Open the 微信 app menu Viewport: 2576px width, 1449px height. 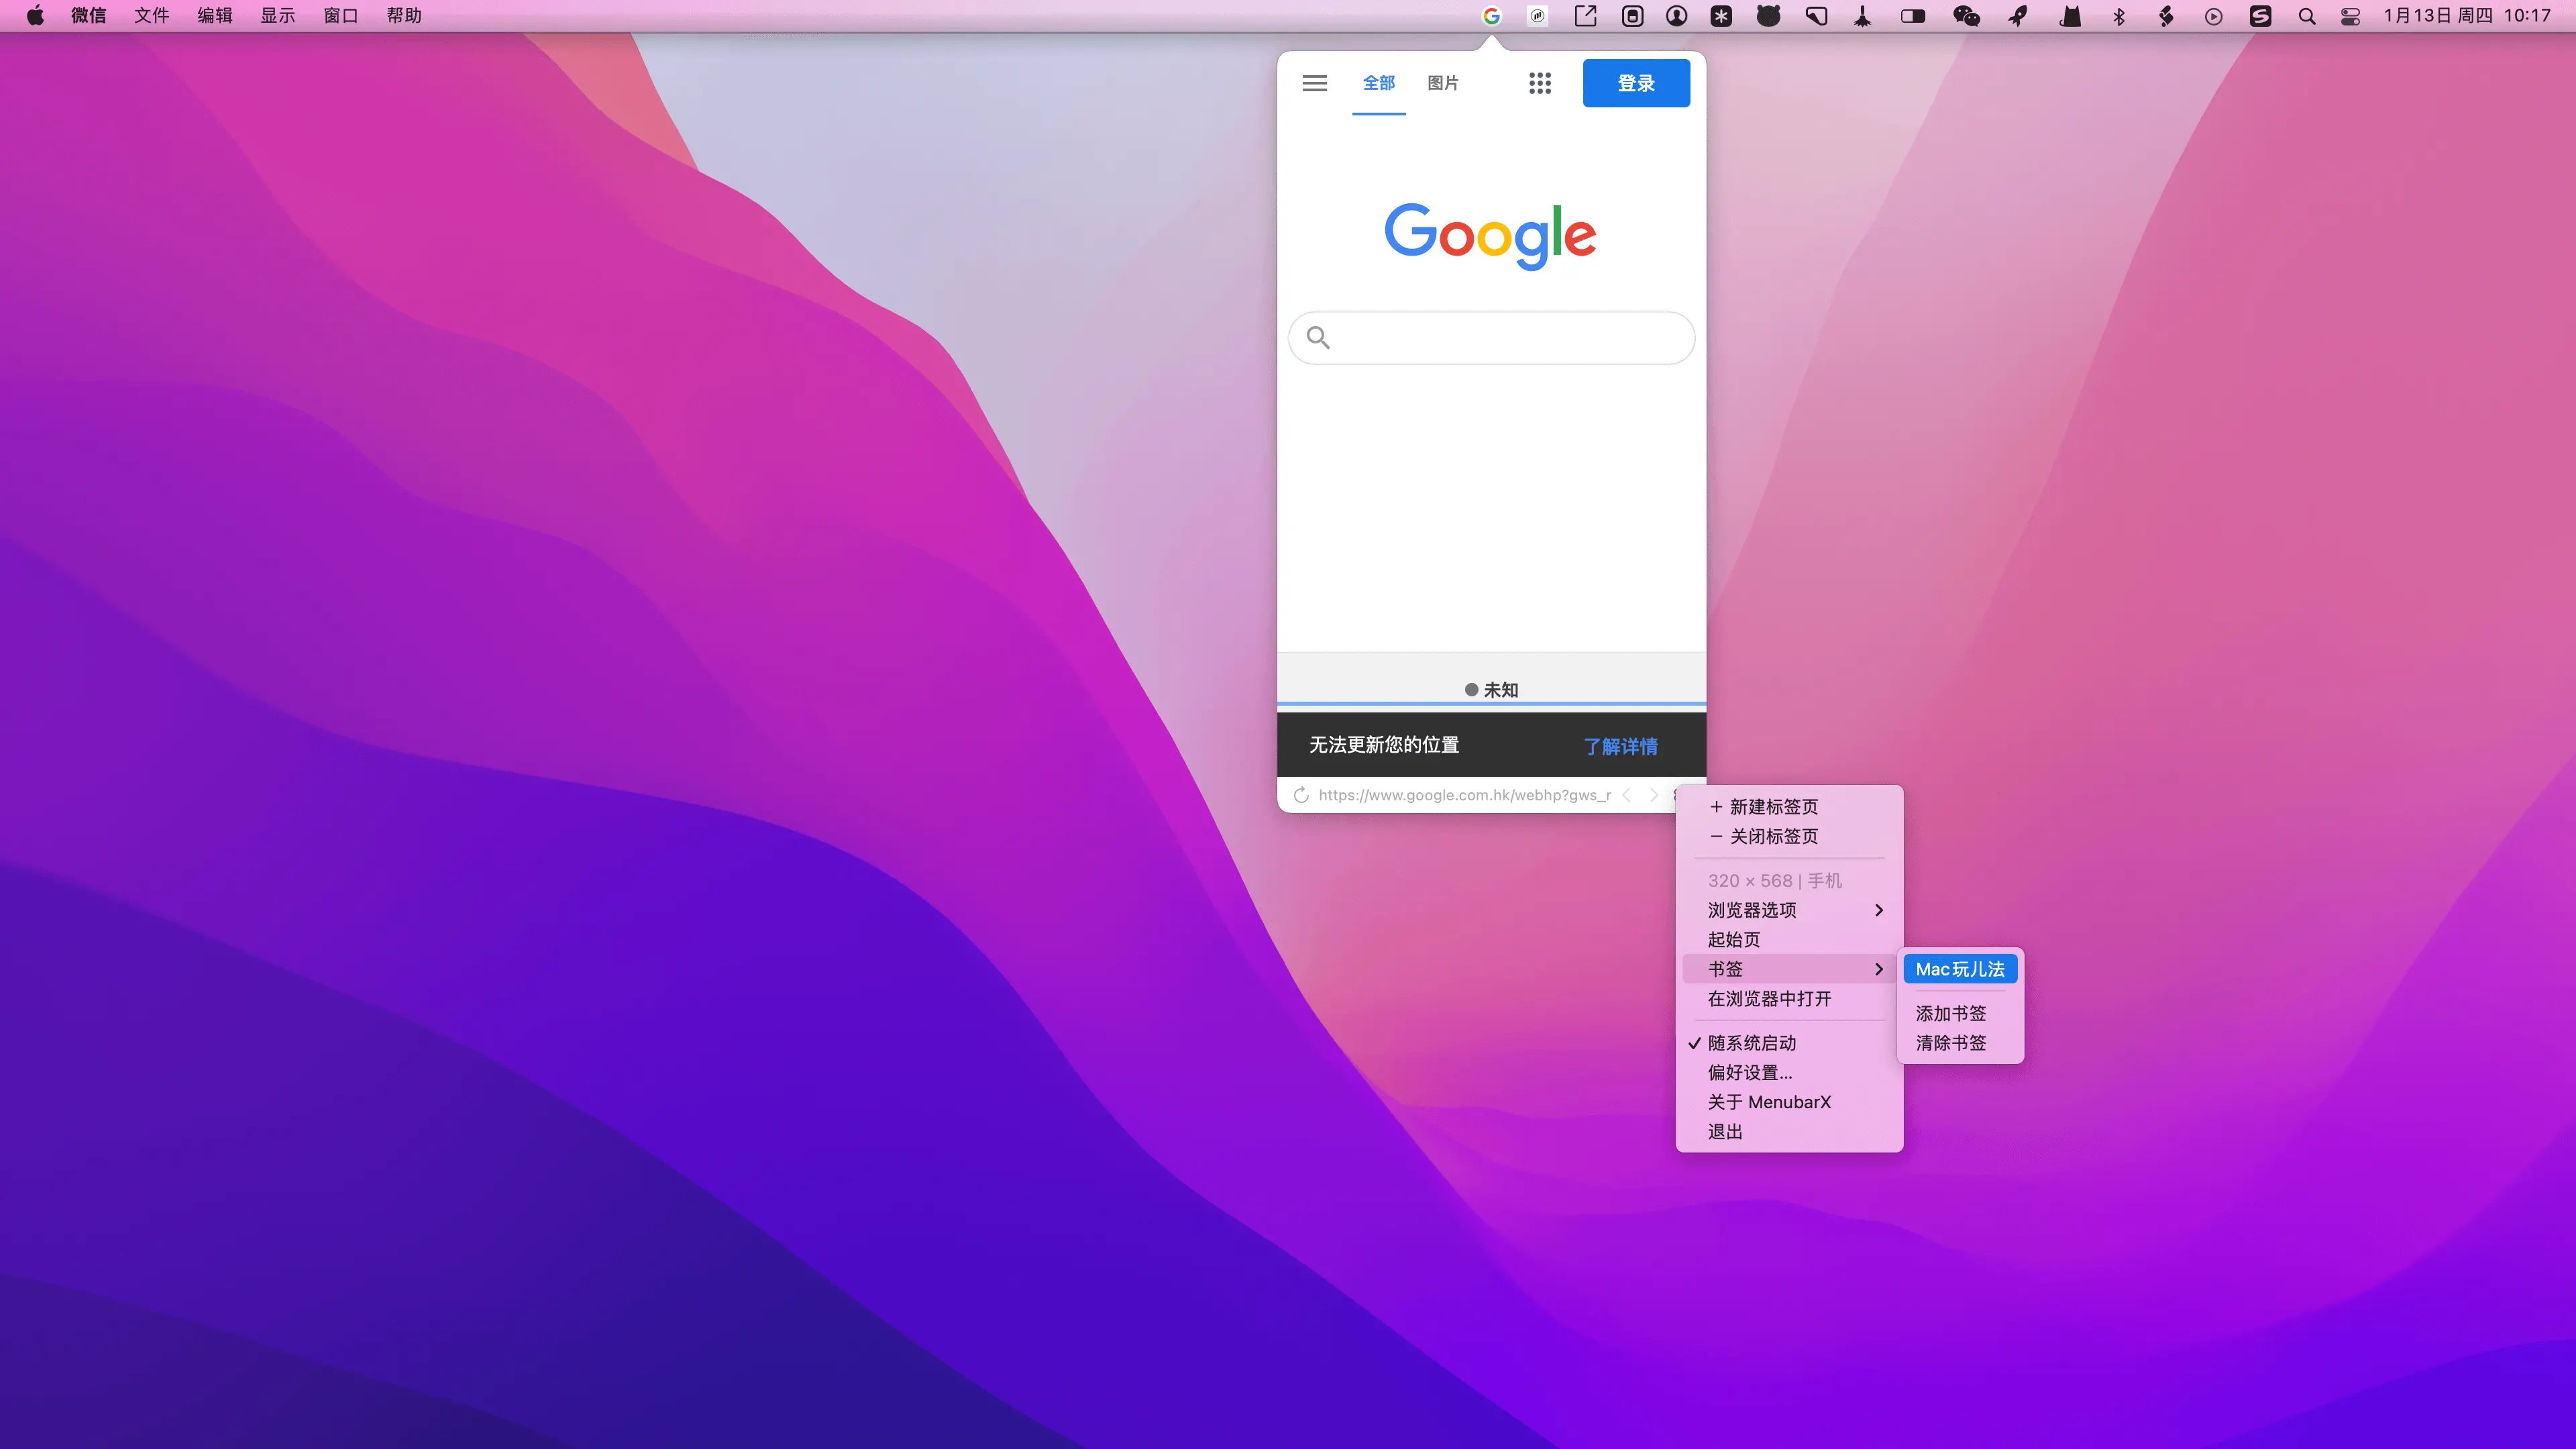[x=89, y=16]
